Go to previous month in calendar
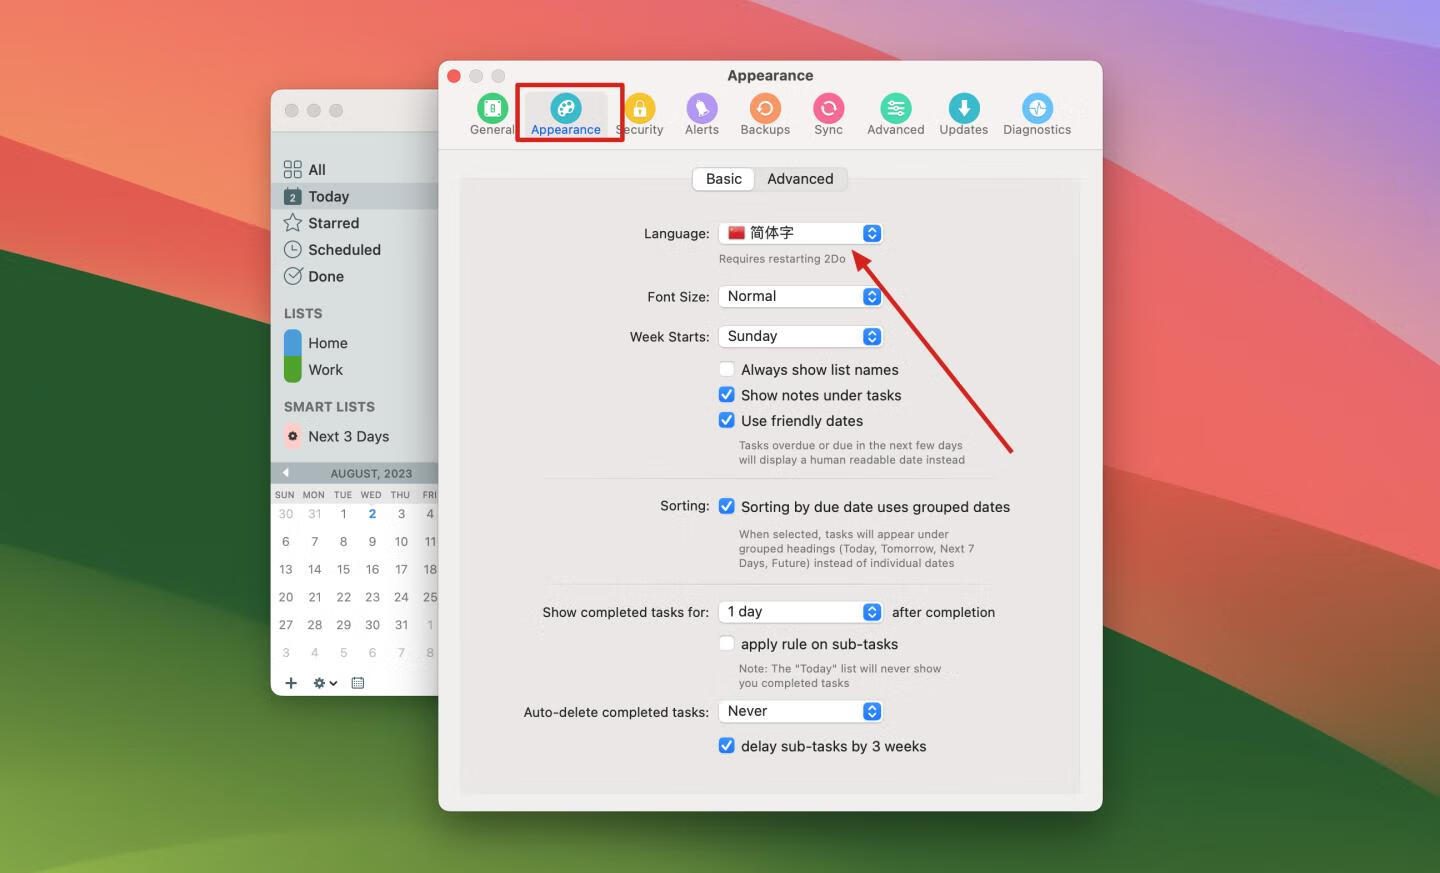The image size is (1440, 873). 286,473
